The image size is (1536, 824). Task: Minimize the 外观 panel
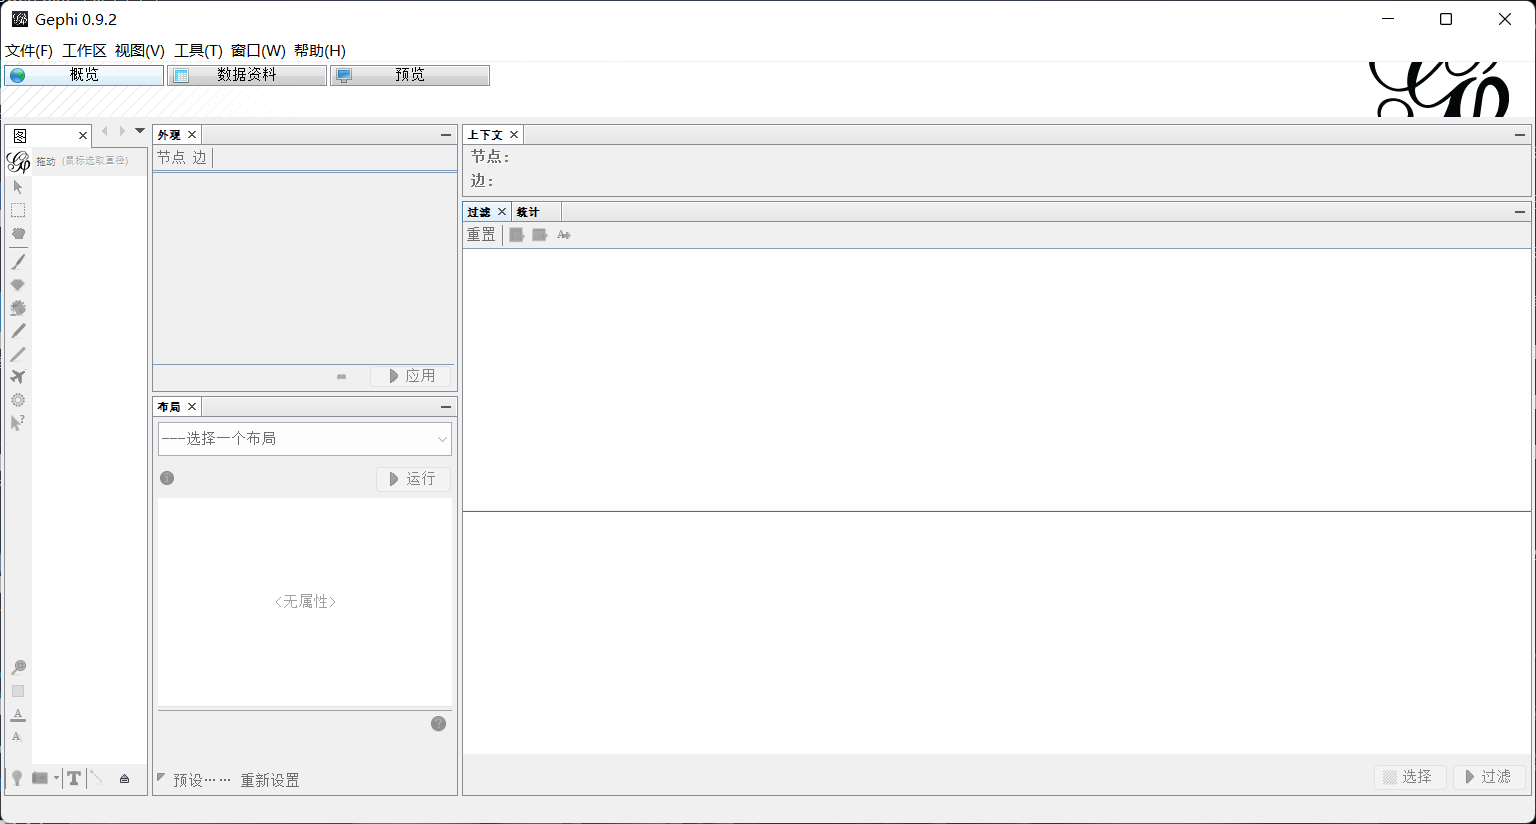tap(446, 135)
